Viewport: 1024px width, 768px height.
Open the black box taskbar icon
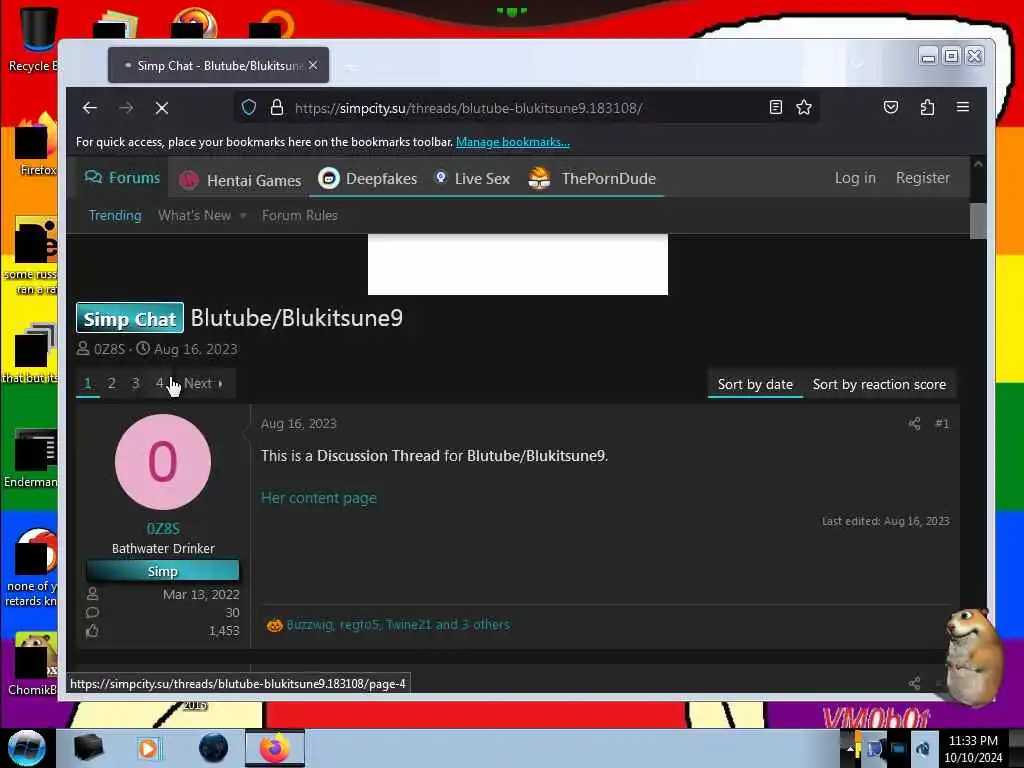coord(88,748)
